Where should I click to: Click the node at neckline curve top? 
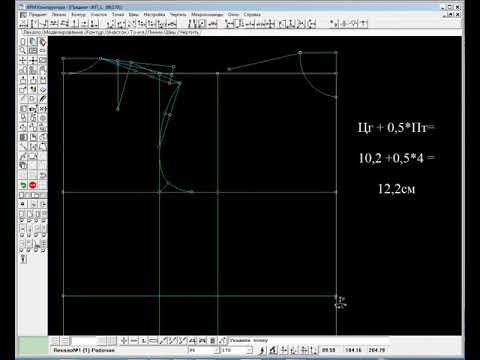[300, 53]
